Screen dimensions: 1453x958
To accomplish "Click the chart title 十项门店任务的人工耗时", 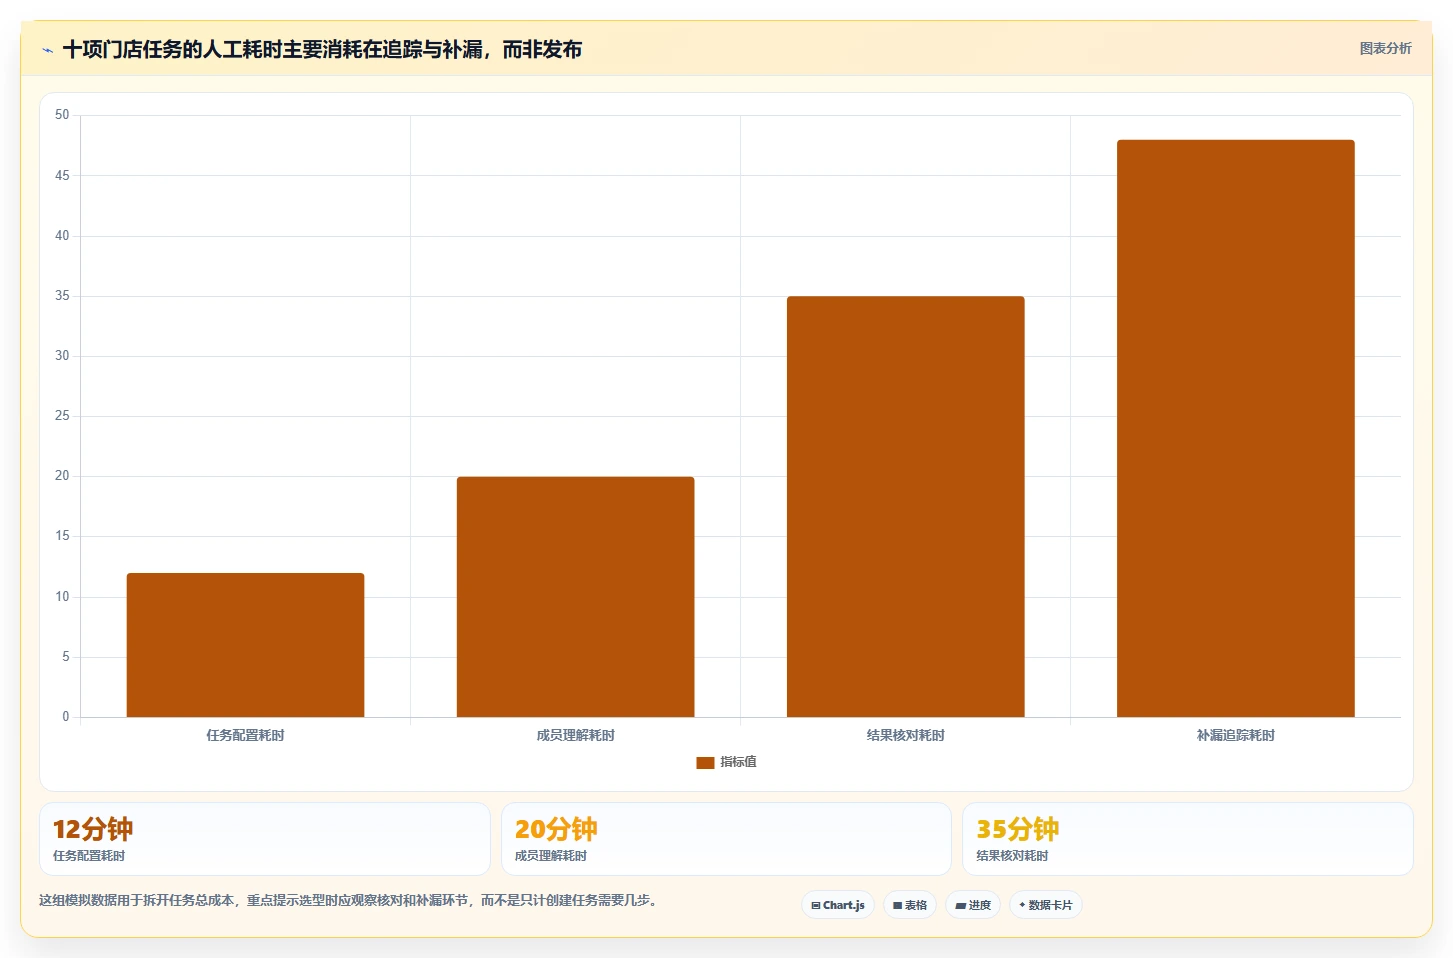I will 322,50.
